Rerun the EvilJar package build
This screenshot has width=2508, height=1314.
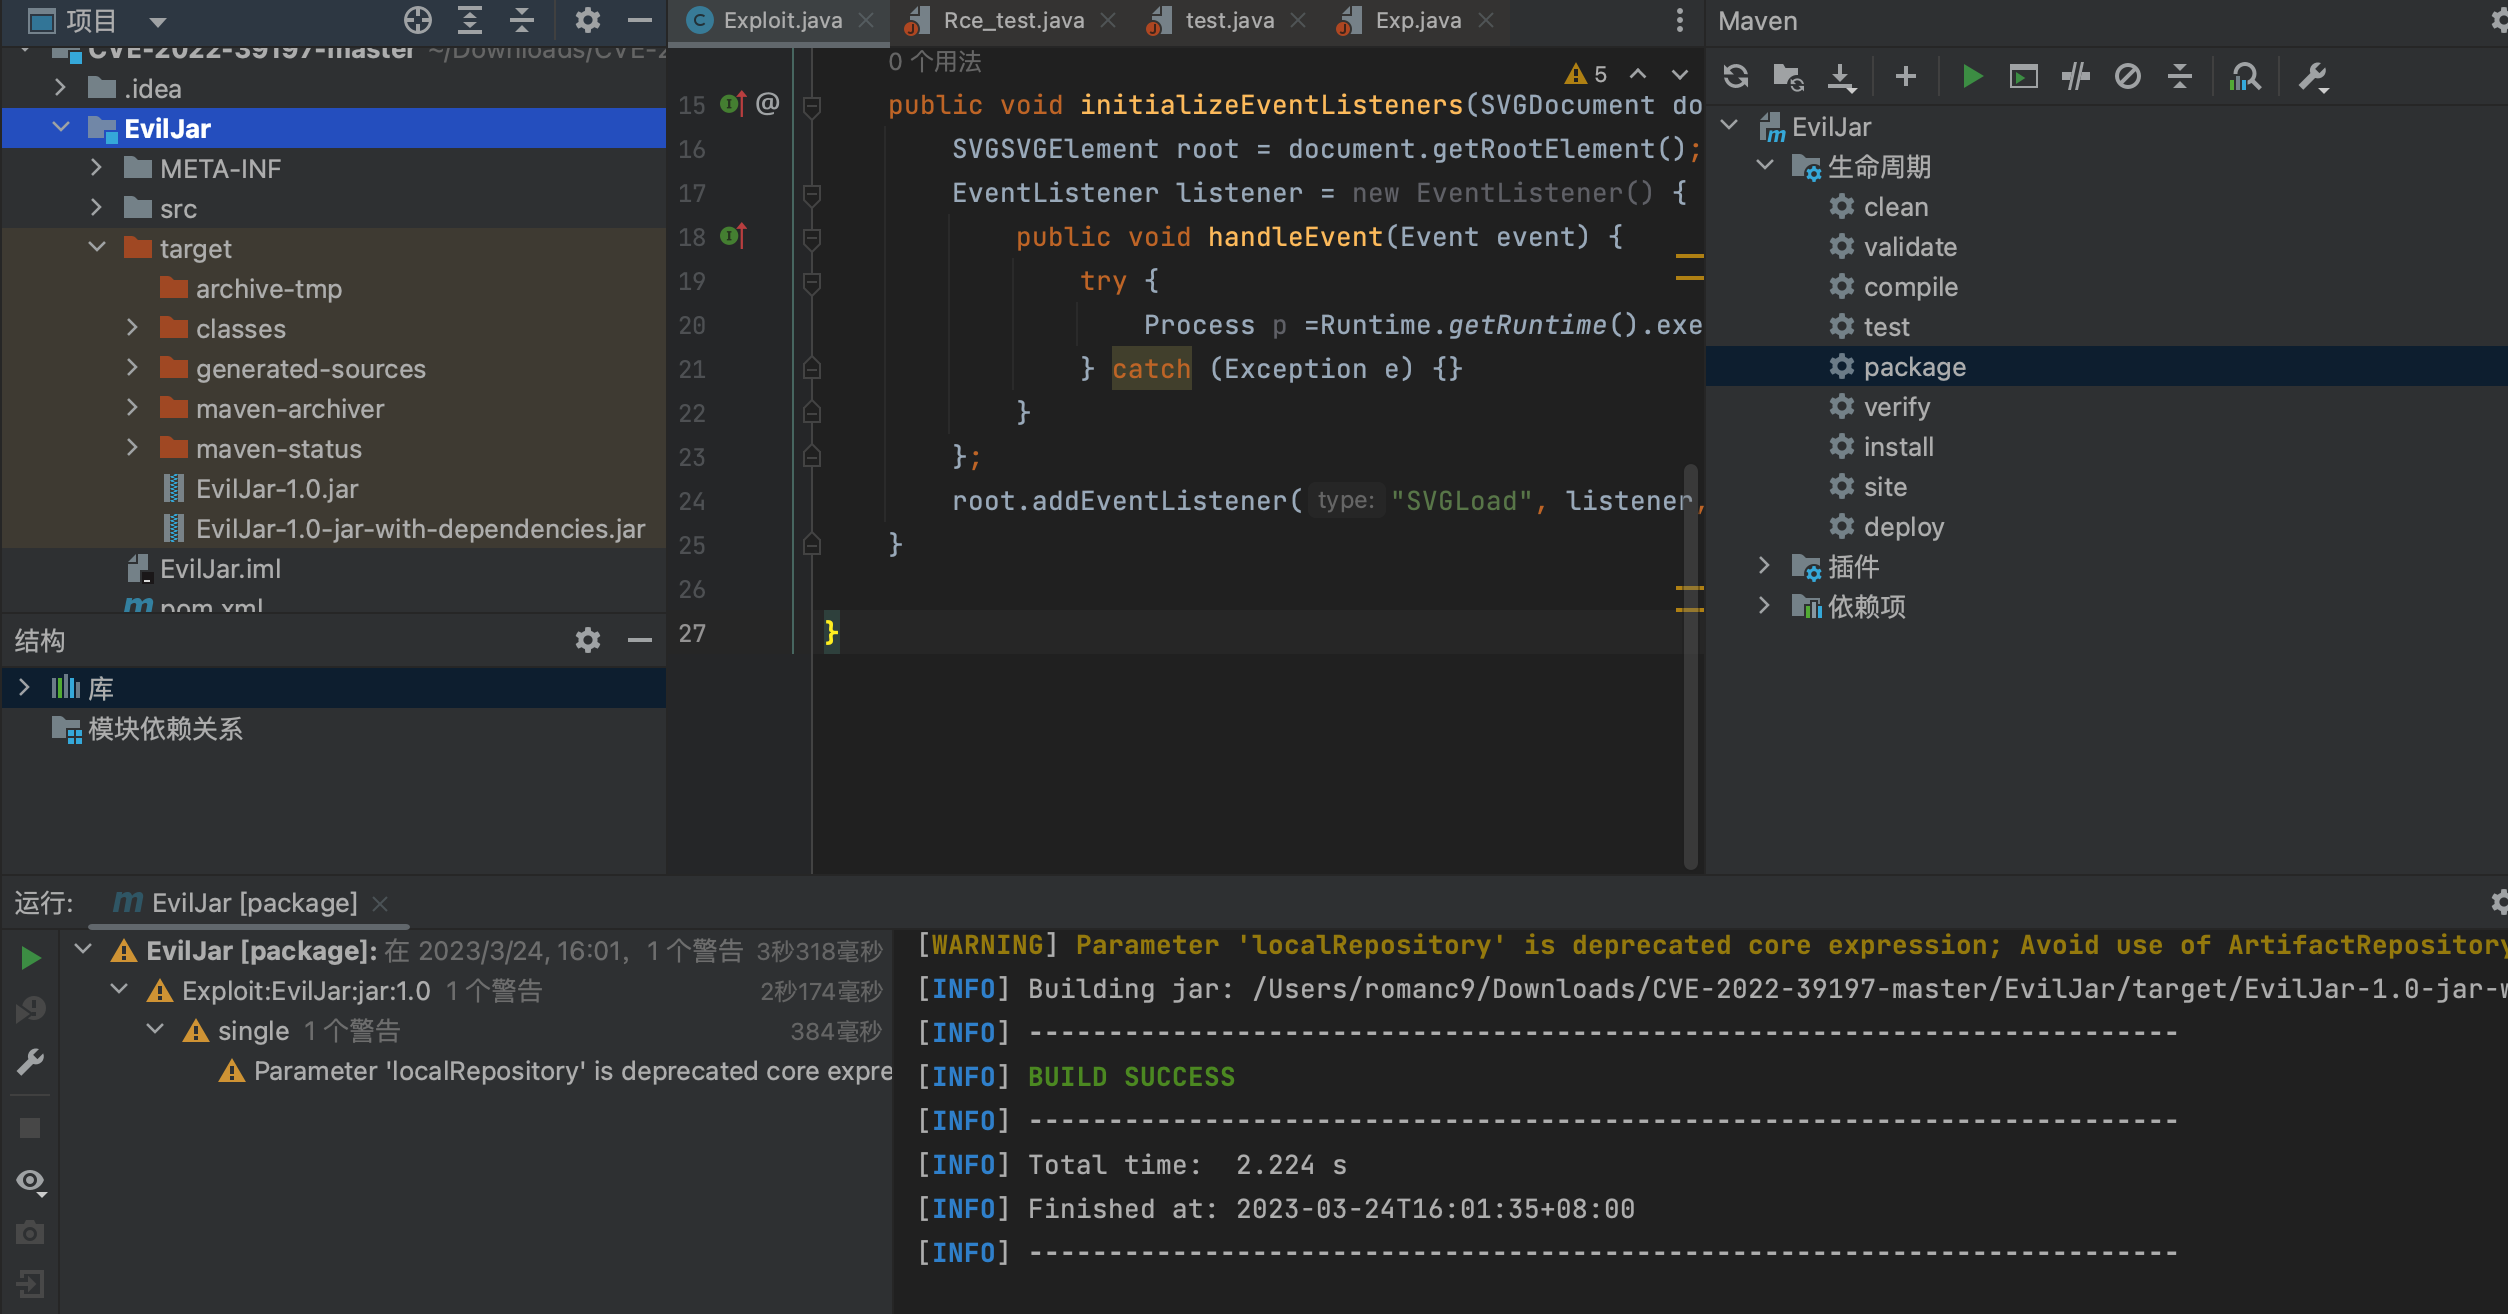[31, 958]
